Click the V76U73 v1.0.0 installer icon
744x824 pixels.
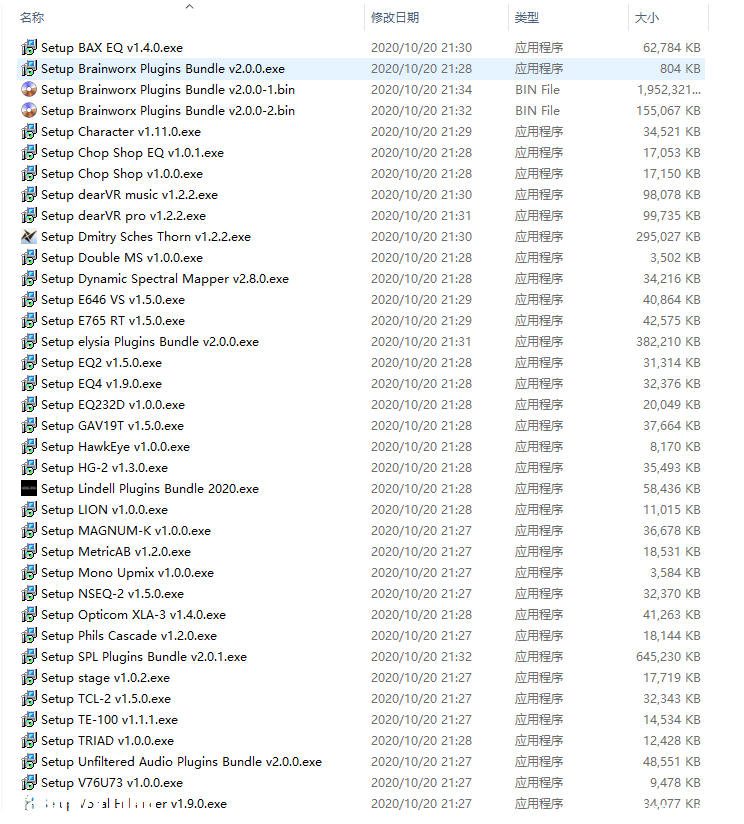(29, 782)
